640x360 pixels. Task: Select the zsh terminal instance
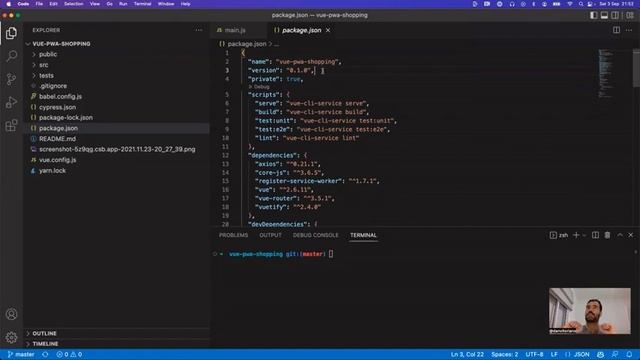[559, 235]
